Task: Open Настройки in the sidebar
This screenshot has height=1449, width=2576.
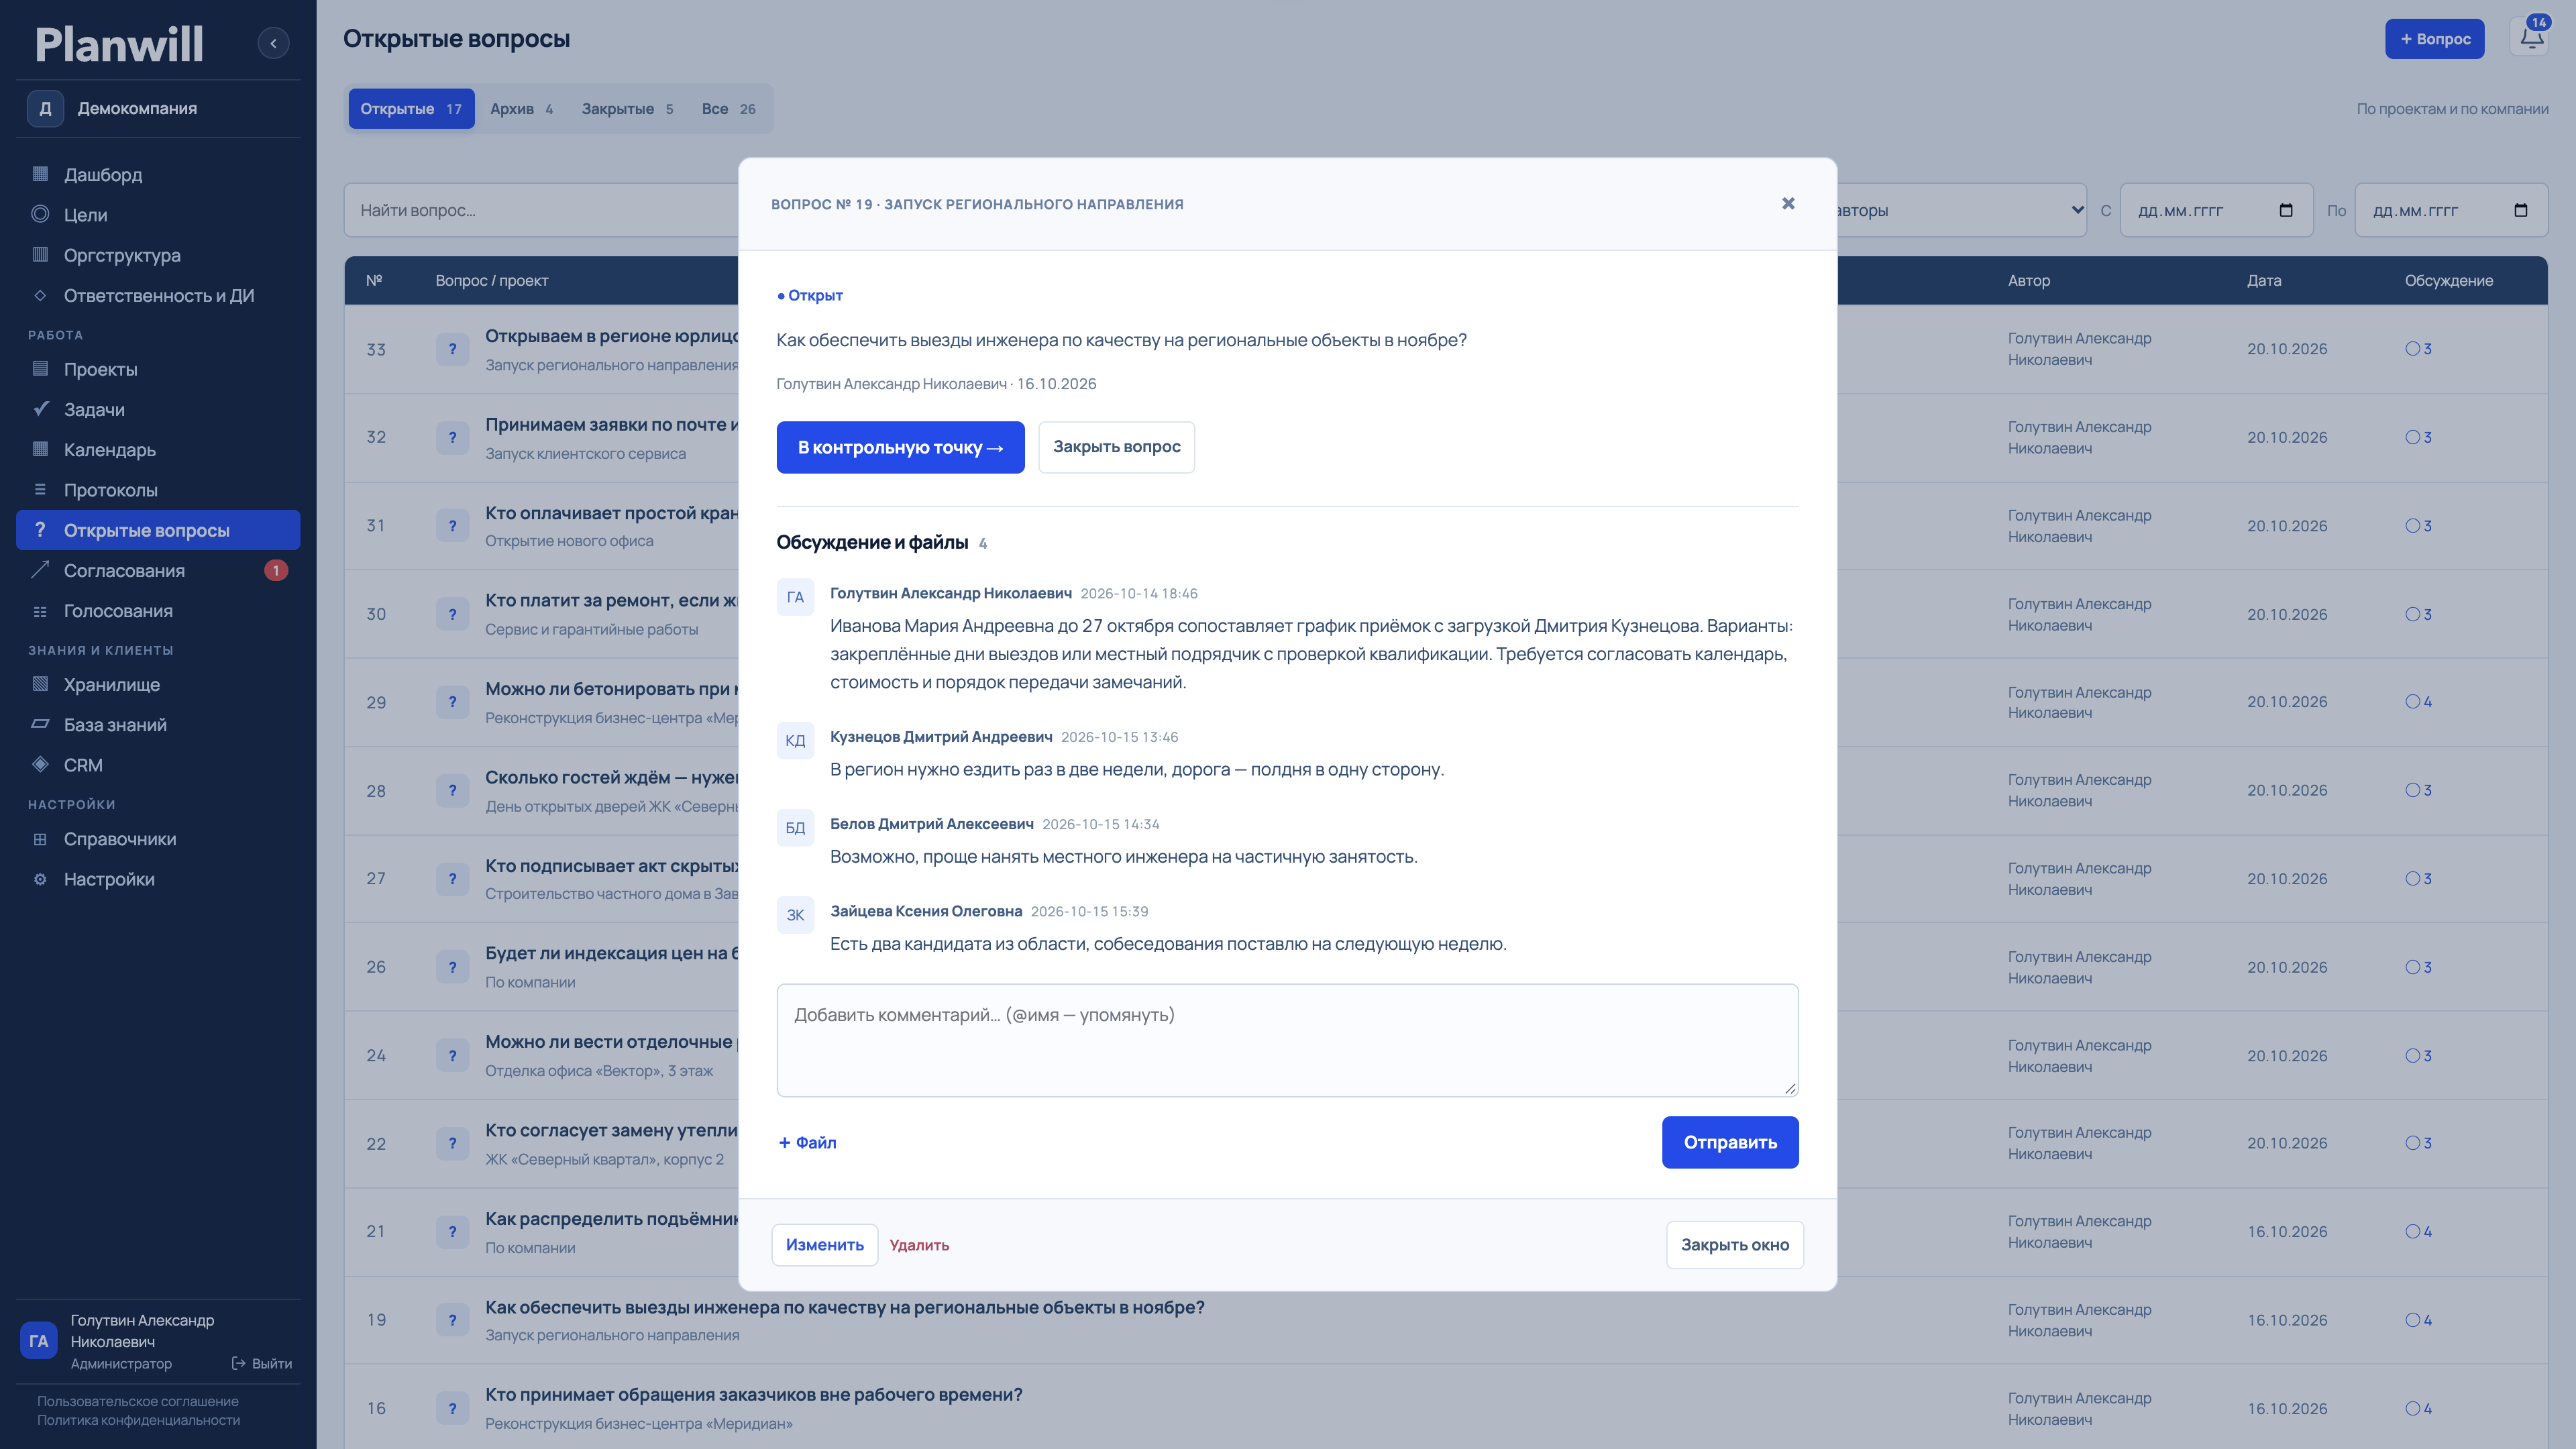Action: point(159,879)
